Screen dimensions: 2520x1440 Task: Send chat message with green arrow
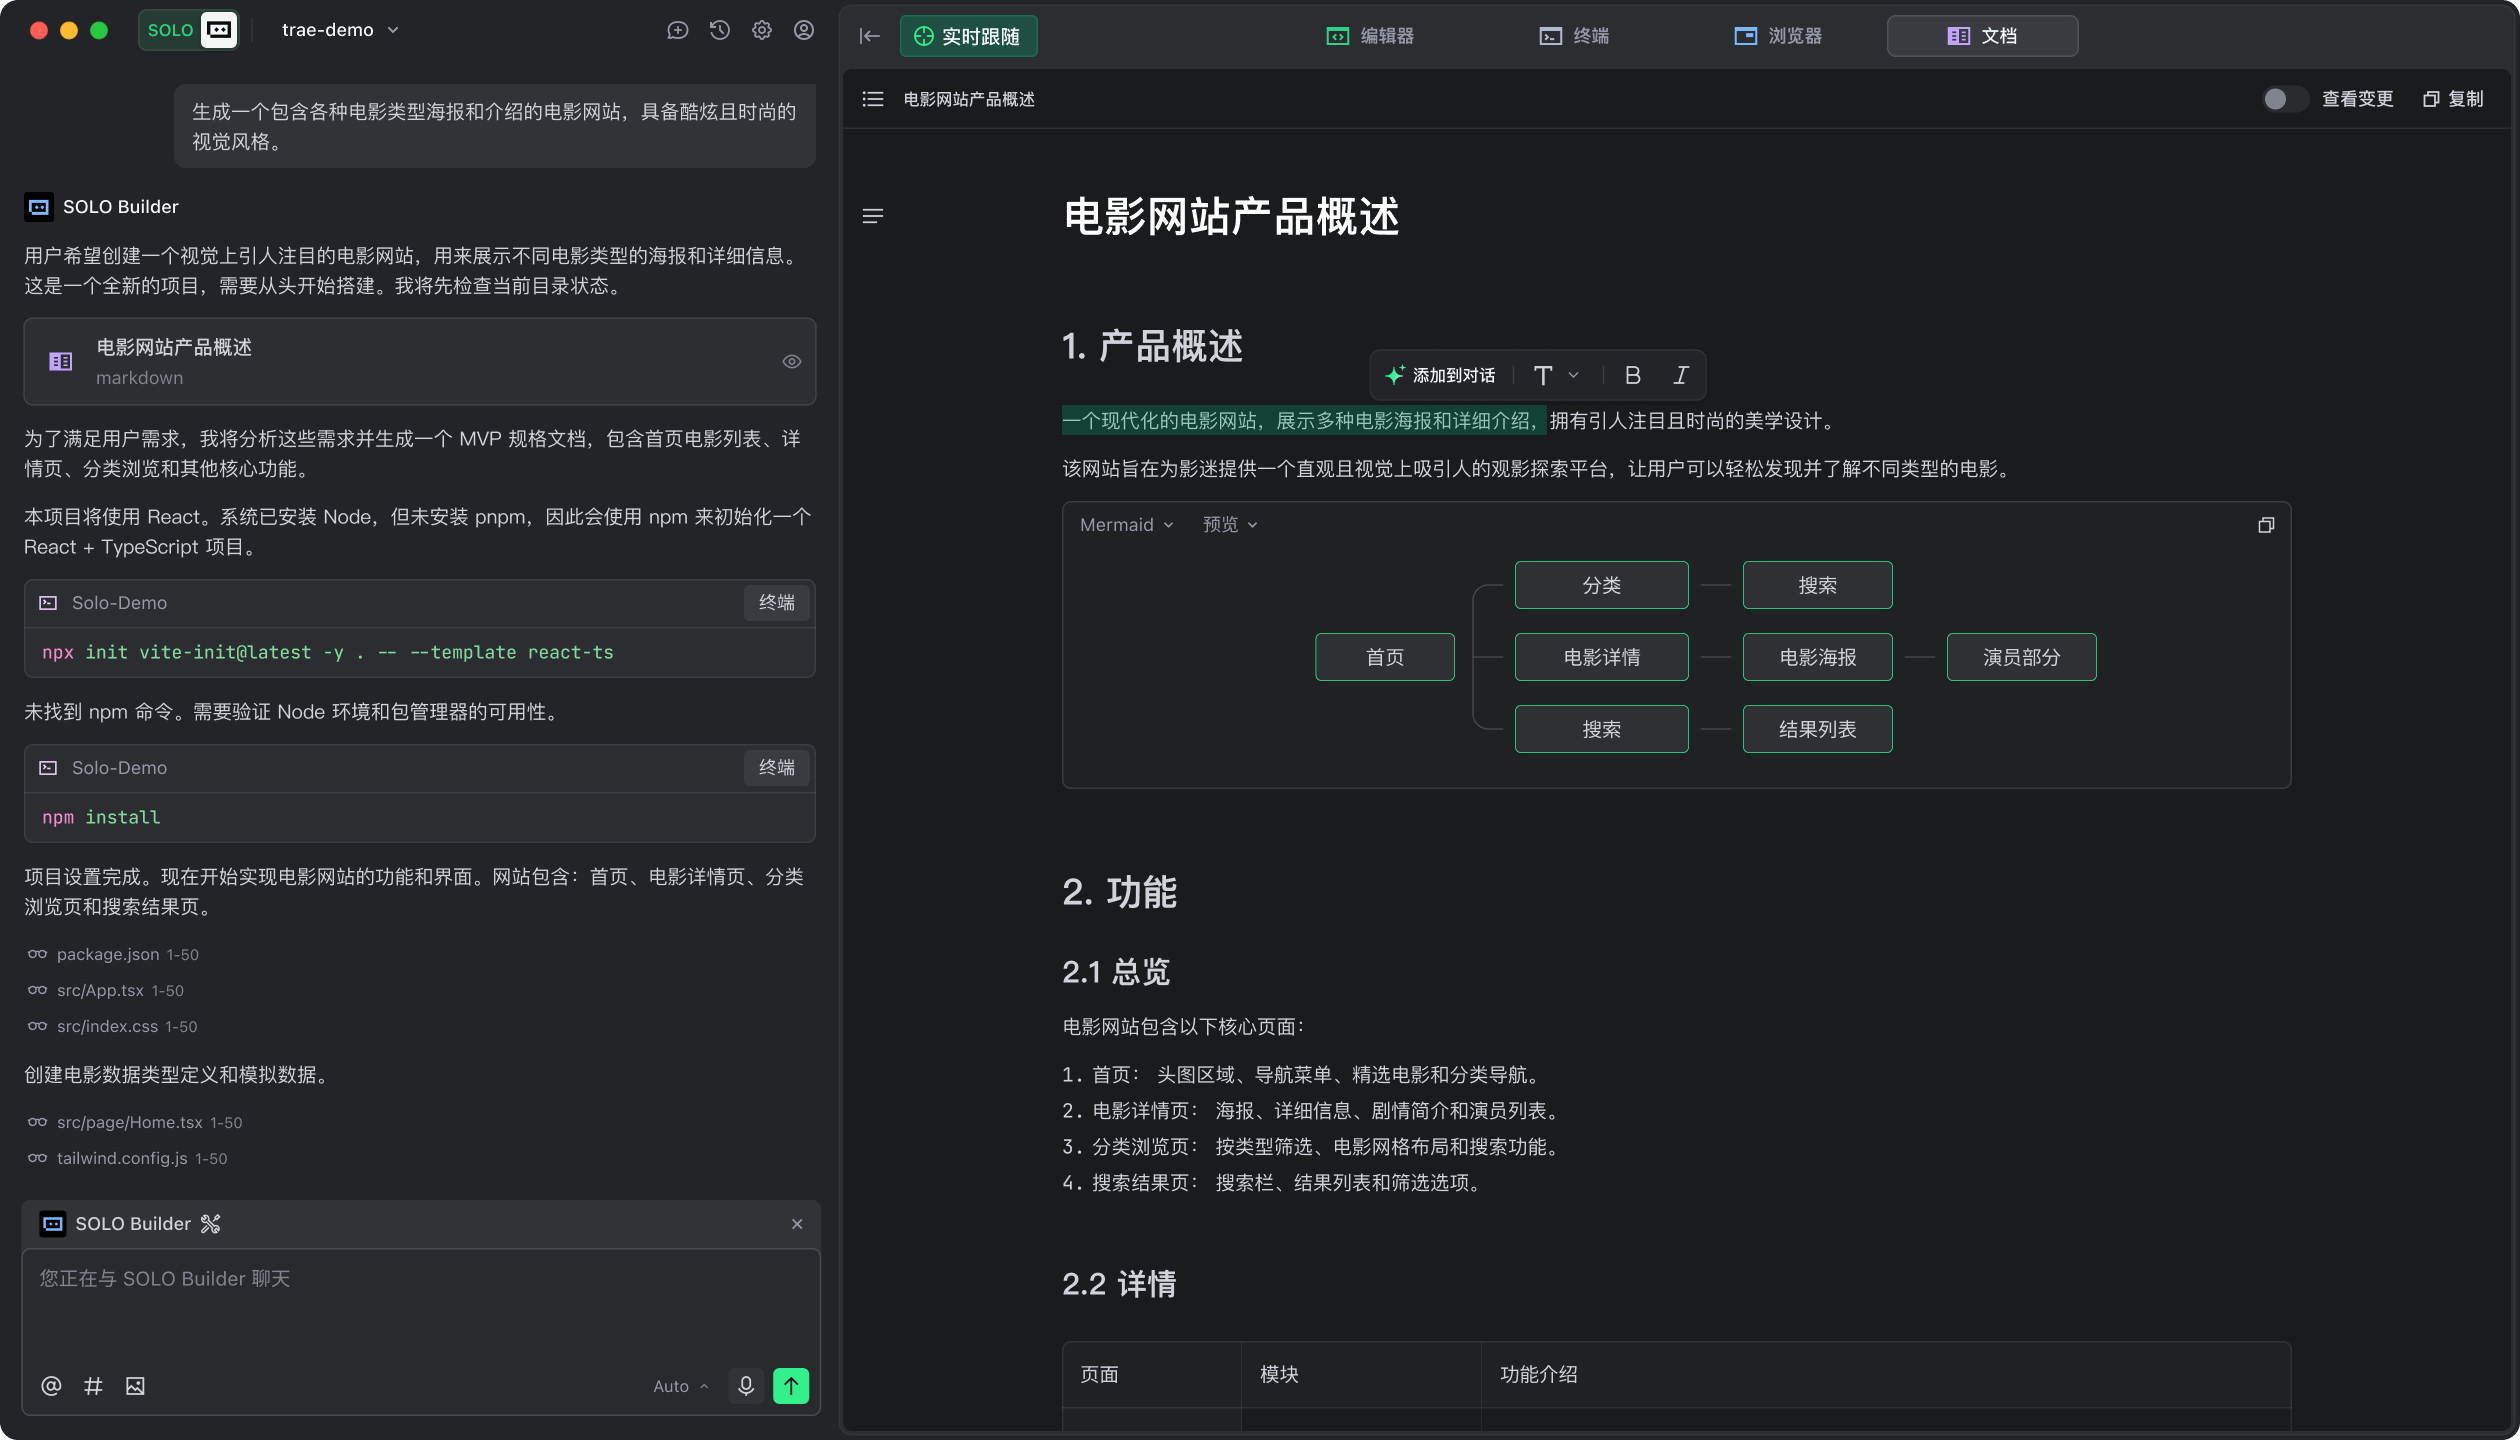[791, 1386]
